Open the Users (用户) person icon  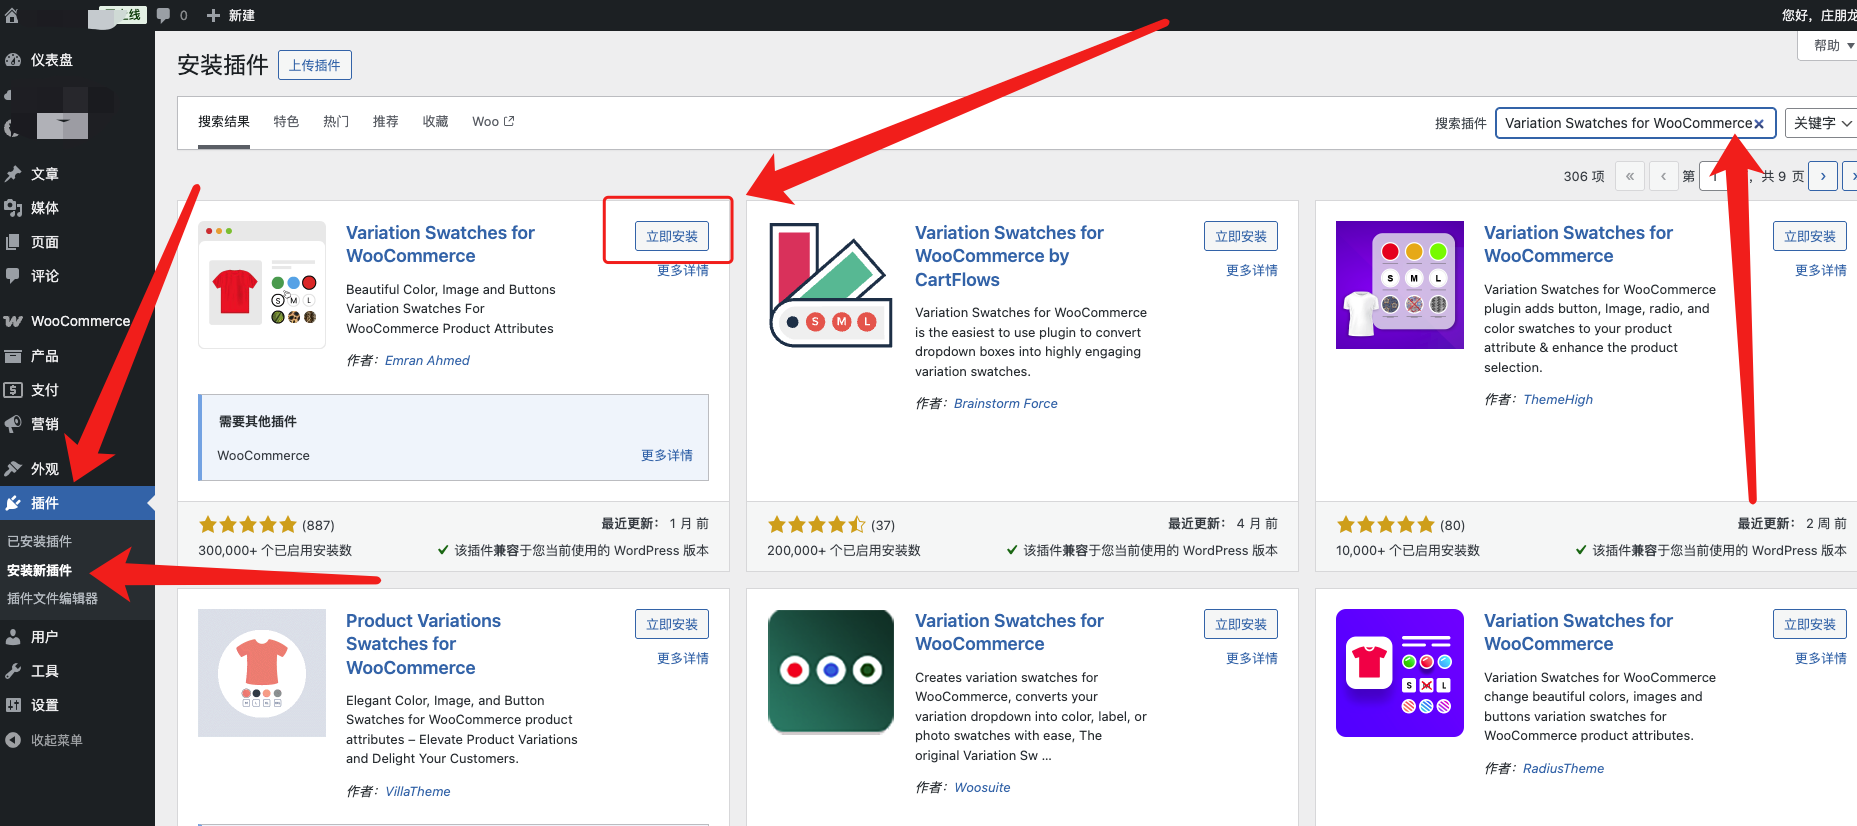(13, 637)
